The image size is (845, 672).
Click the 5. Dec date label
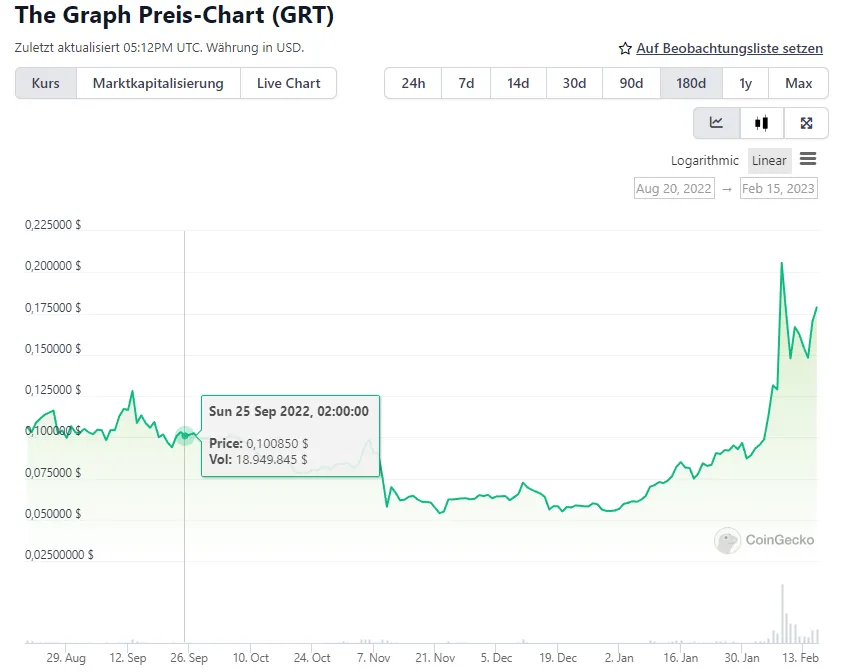(x=496, y=658)
